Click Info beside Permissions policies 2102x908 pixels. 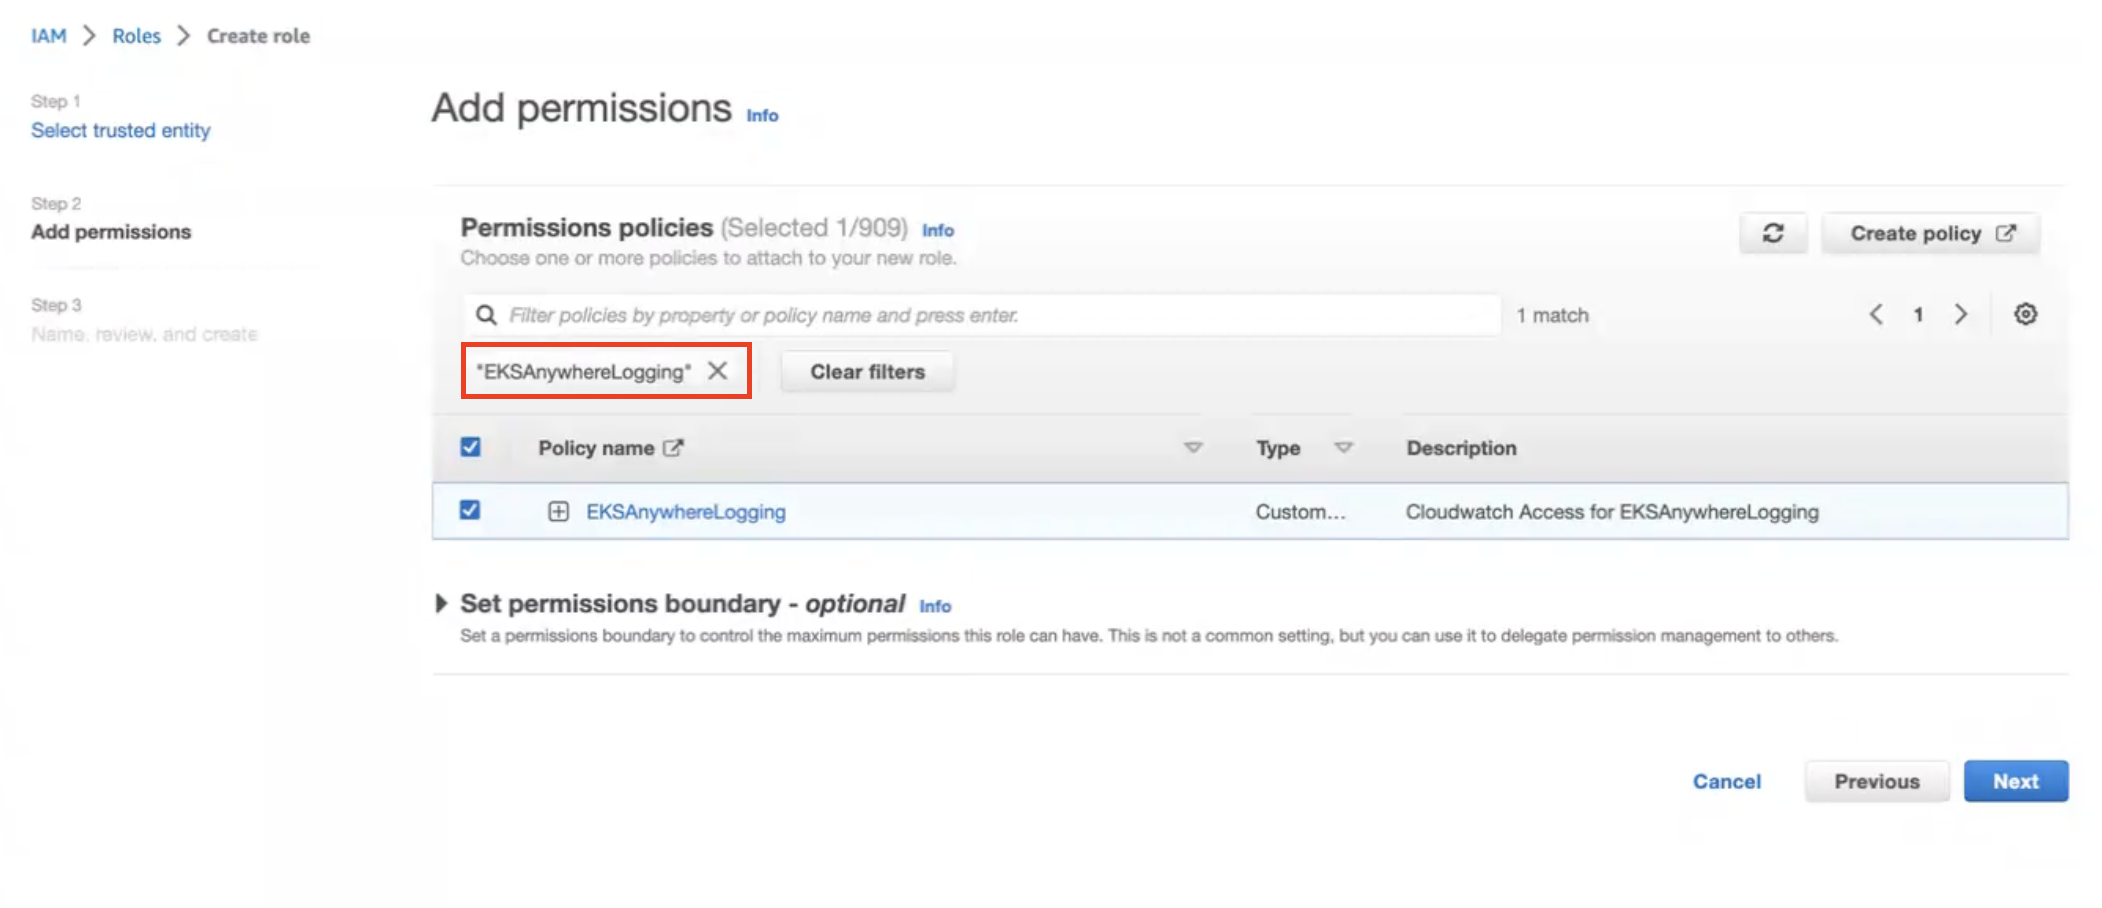click(937, 230)
